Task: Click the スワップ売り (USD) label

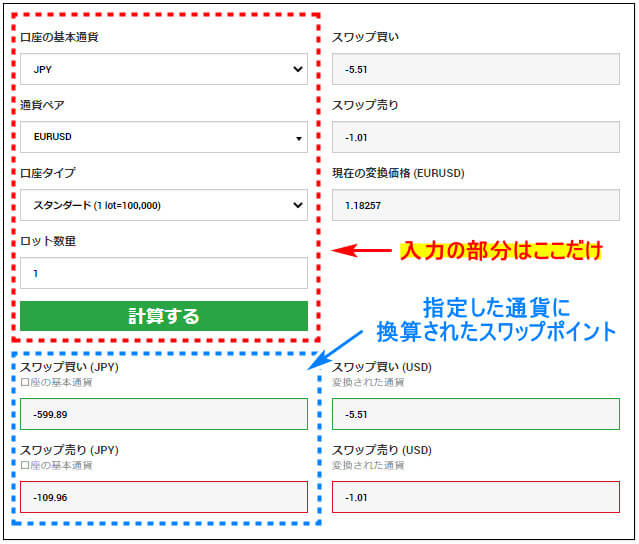Action: [382, 450]
